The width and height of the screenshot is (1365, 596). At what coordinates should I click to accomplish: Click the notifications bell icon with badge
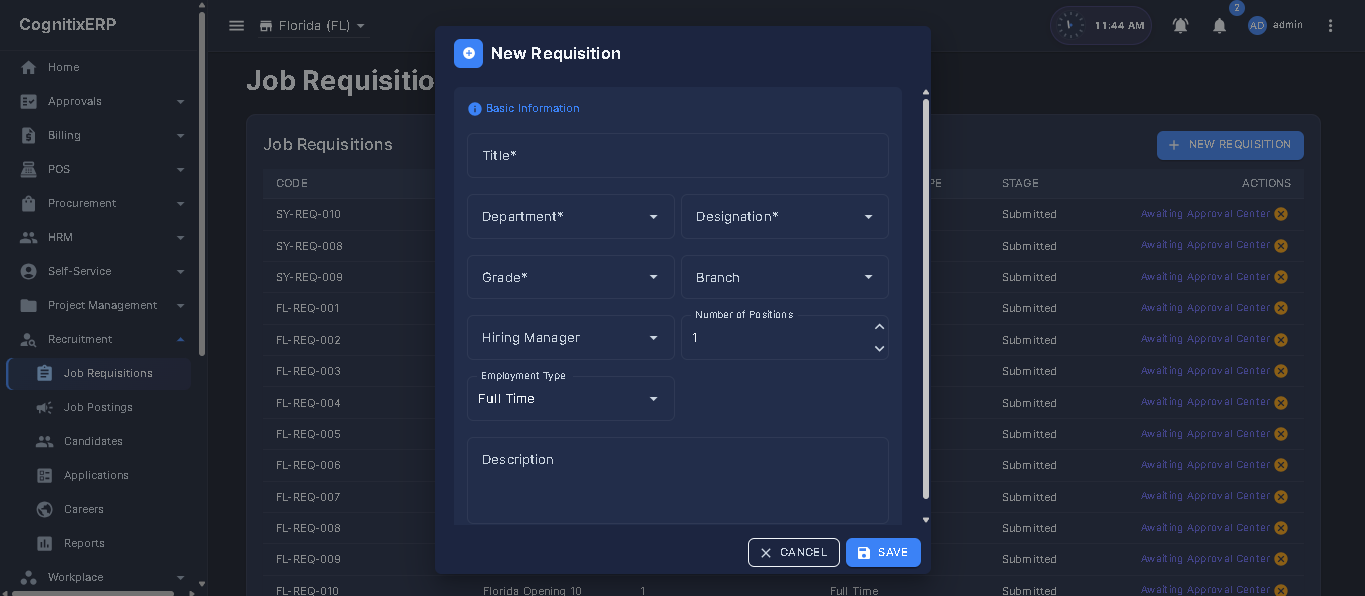coord(1219,26)
